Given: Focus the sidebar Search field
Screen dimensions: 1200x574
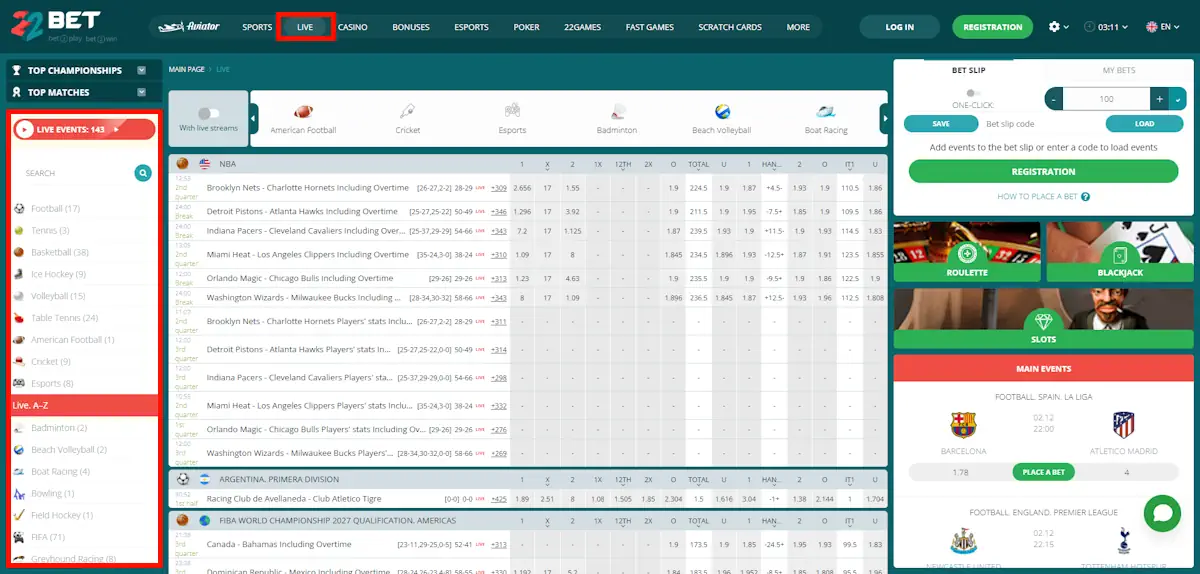Looking at the screenshot, I should 75,173.
